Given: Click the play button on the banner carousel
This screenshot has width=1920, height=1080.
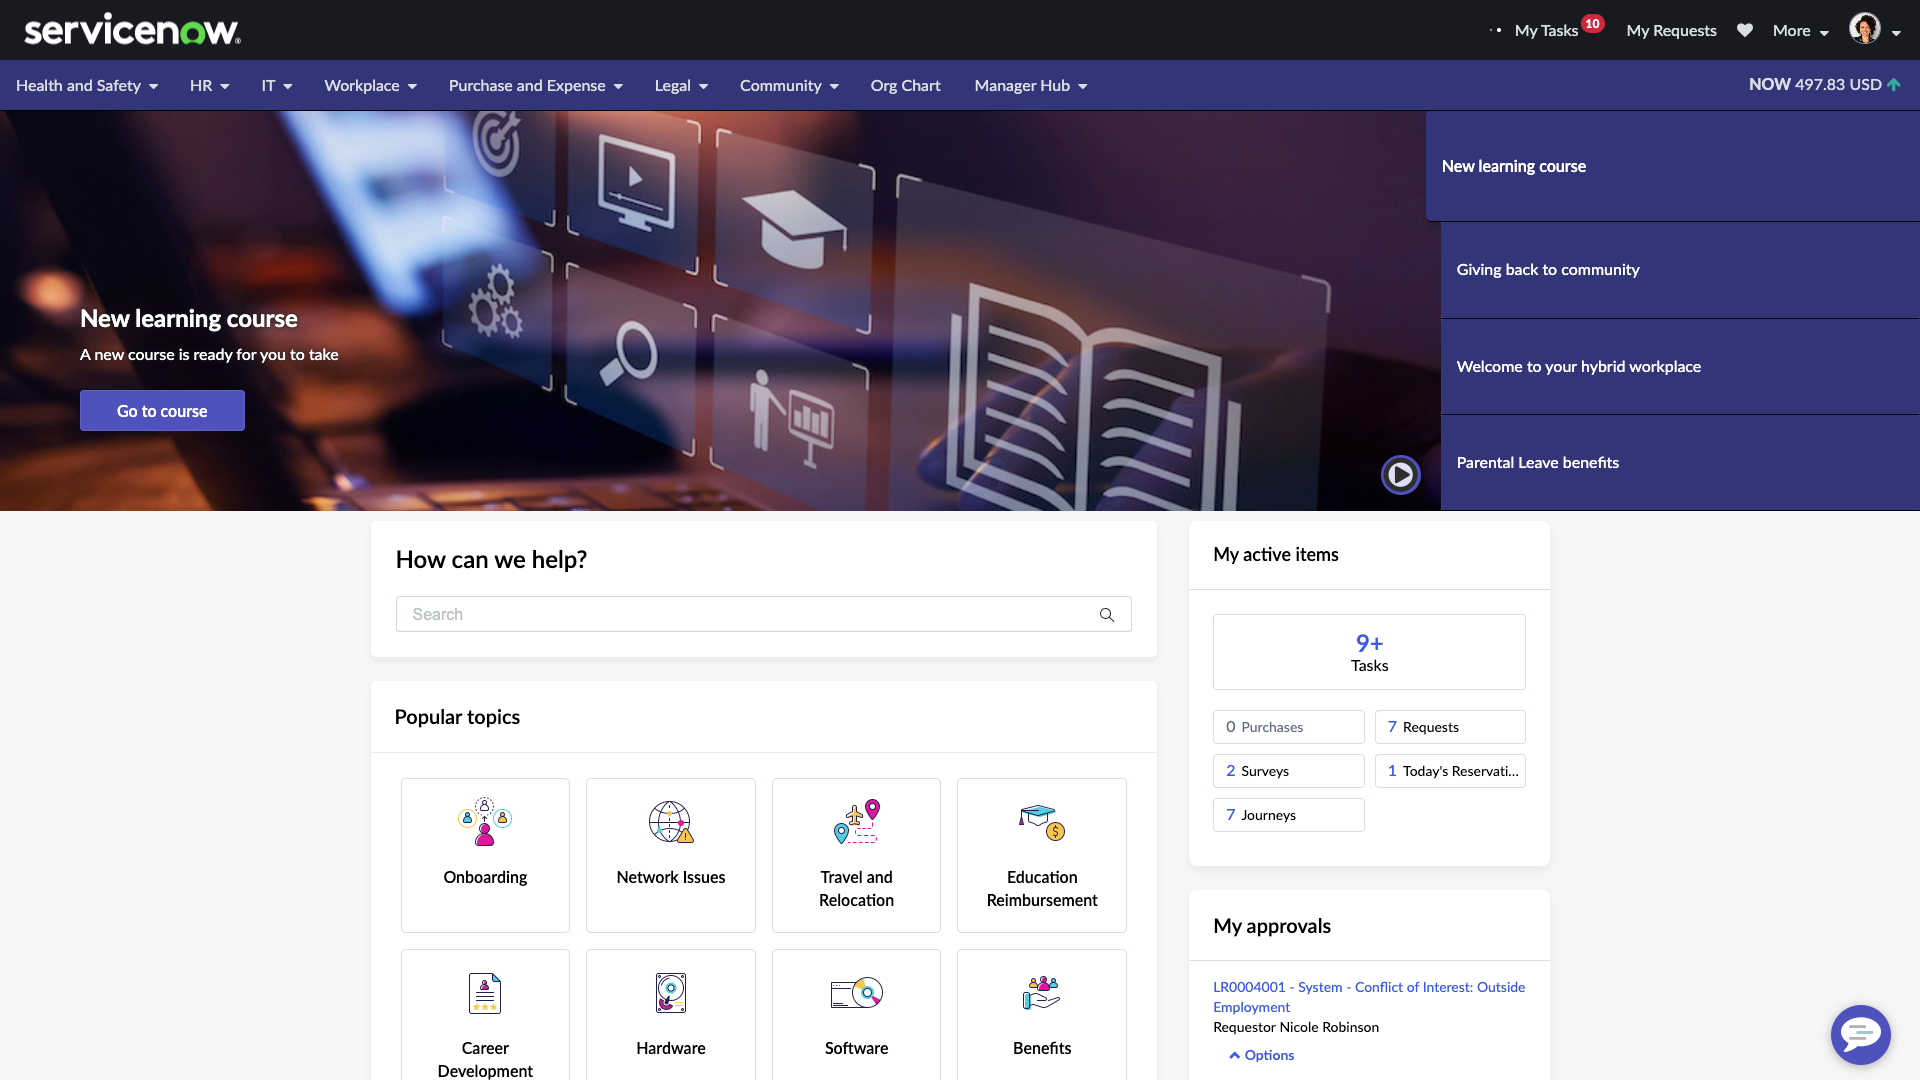Looking at the screenshot, I should (1402, 475).
